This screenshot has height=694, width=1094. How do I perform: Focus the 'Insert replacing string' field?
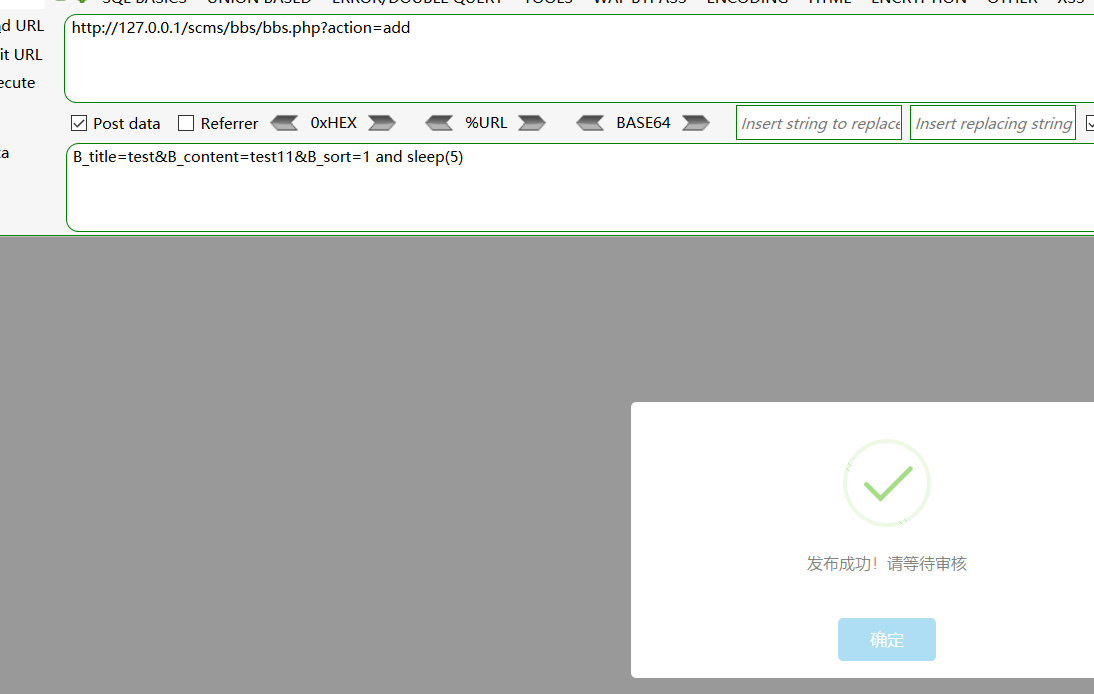(x=992, y=123)
